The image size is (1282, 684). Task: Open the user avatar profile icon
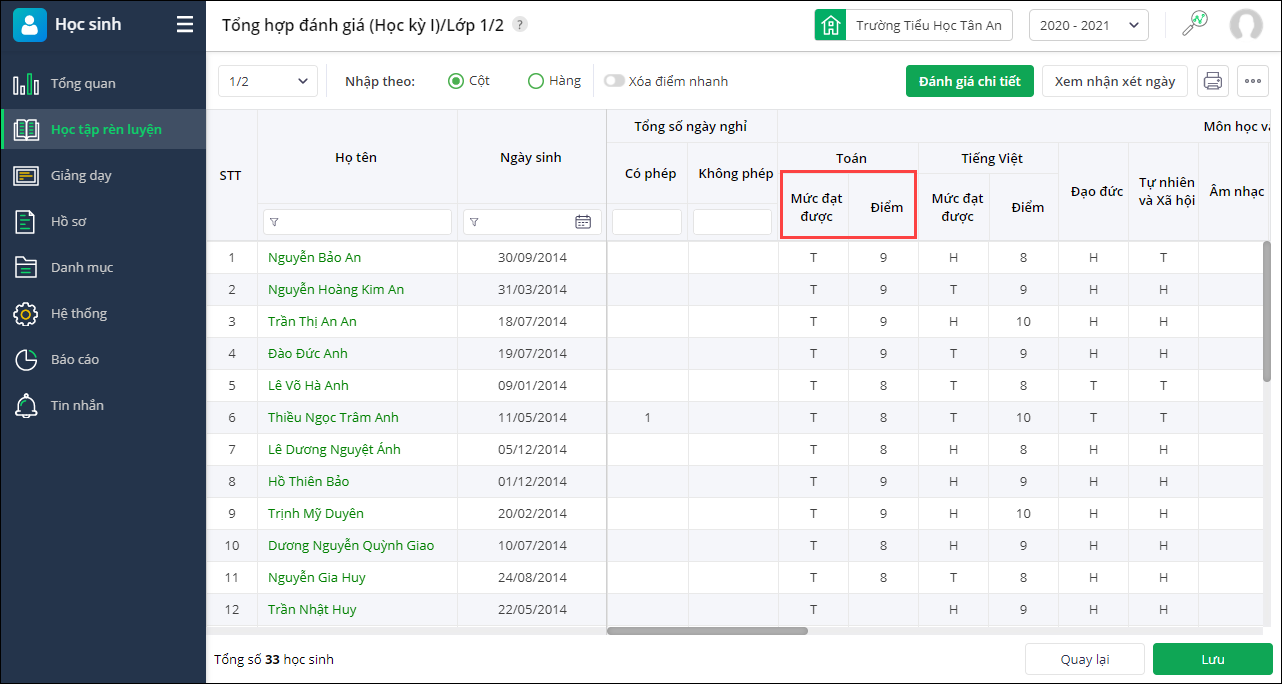tap(1246, 25)
